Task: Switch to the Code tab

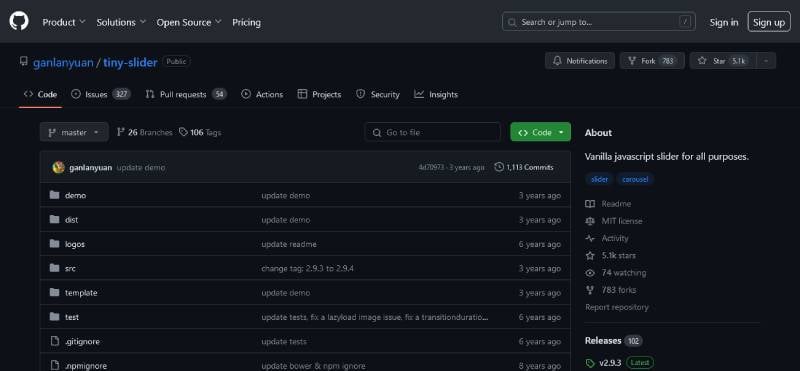Action: [40, 94]
